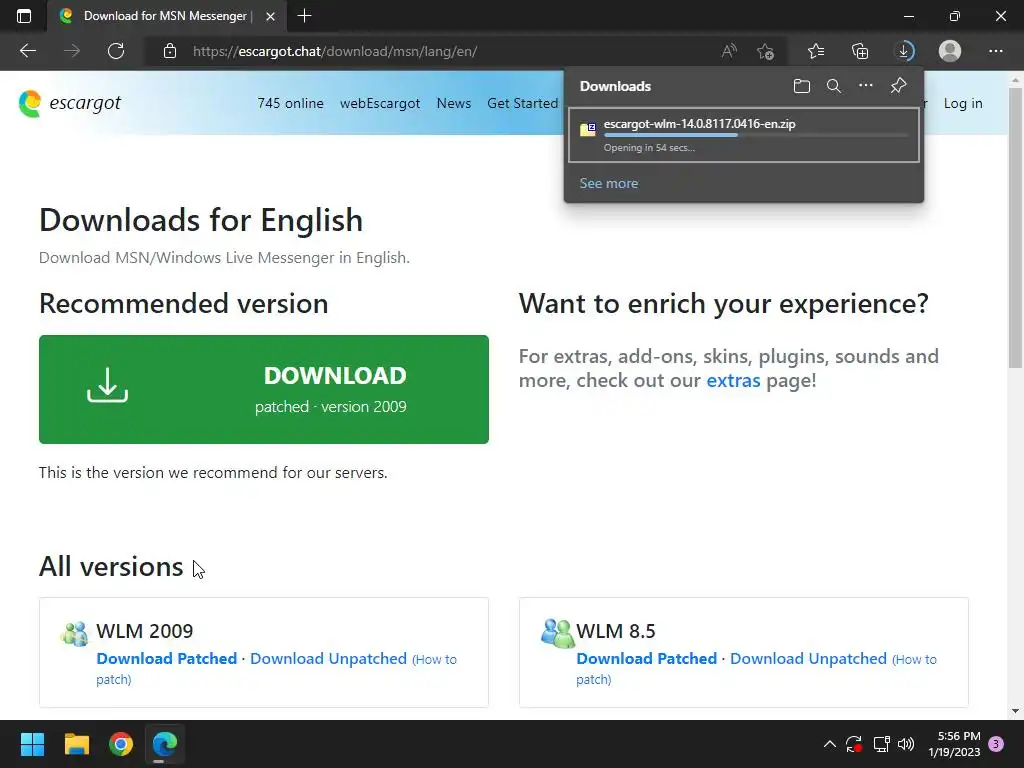Click the download progress bar
Viewport: 1024px width, 768px height.
point(756,135)
